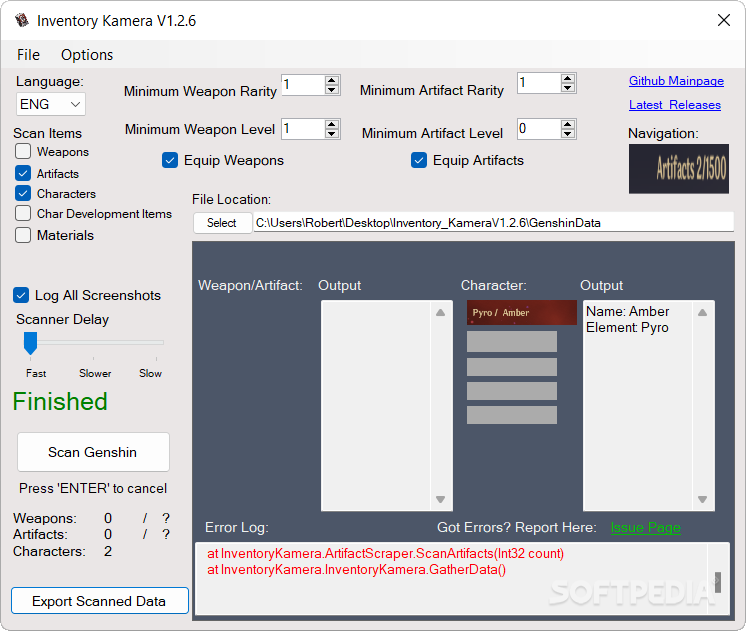Enable Char Development Items checkbox
This screenshot has height=631, width=746.
[x=23, y=213]
